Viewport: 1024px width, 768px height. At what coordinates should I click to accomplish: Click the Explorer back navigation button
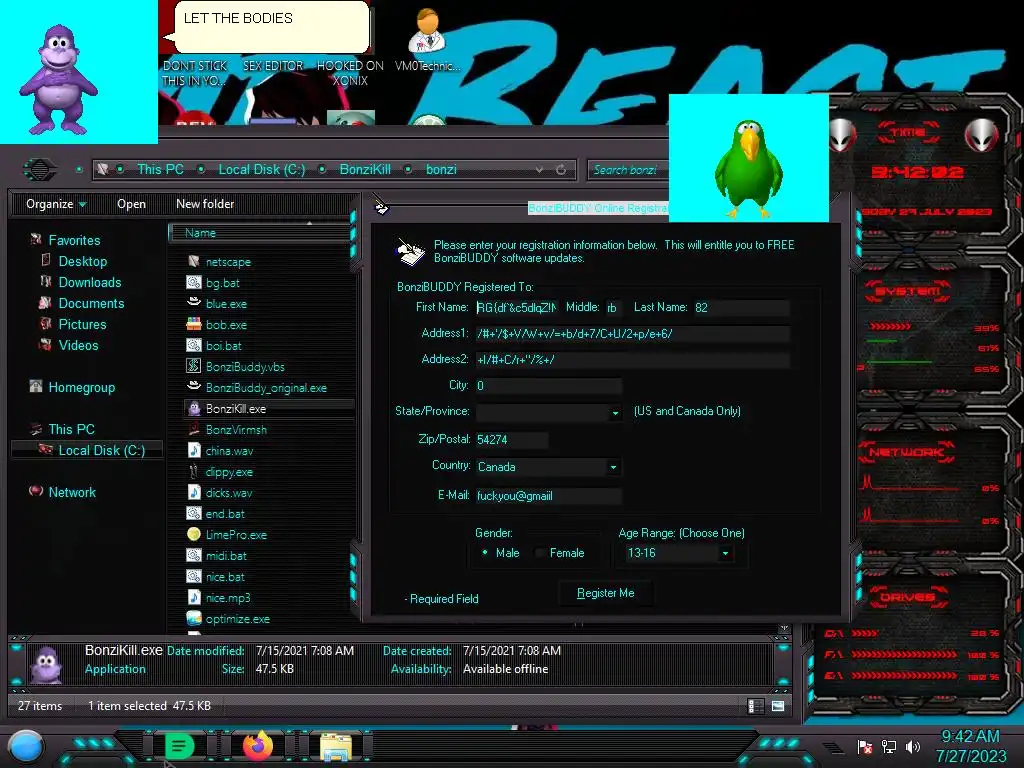click(x=40, y=169)
